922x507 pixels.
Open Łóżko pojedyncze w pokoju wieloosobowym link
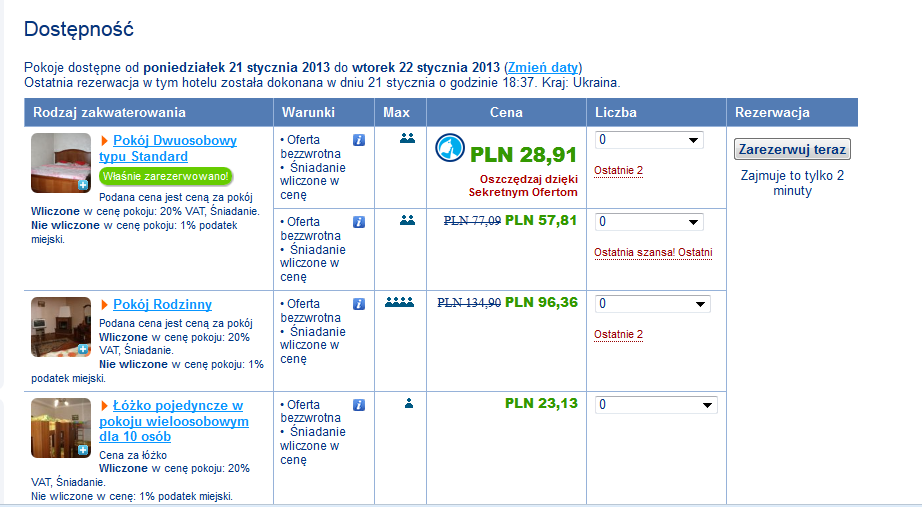pos(174,421)
